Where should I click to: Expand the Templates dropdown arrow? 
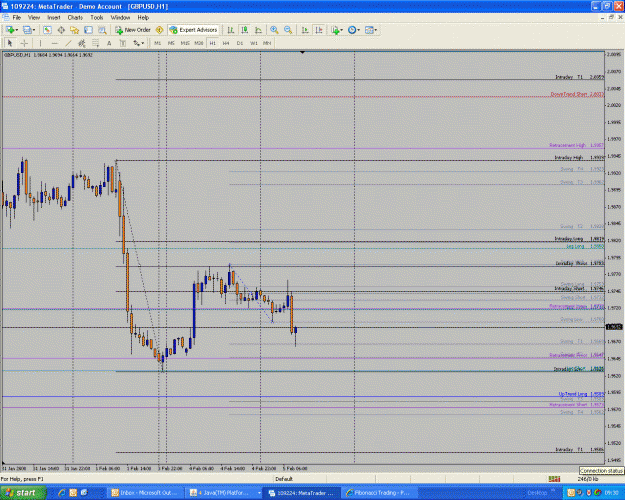coord(376,30)
